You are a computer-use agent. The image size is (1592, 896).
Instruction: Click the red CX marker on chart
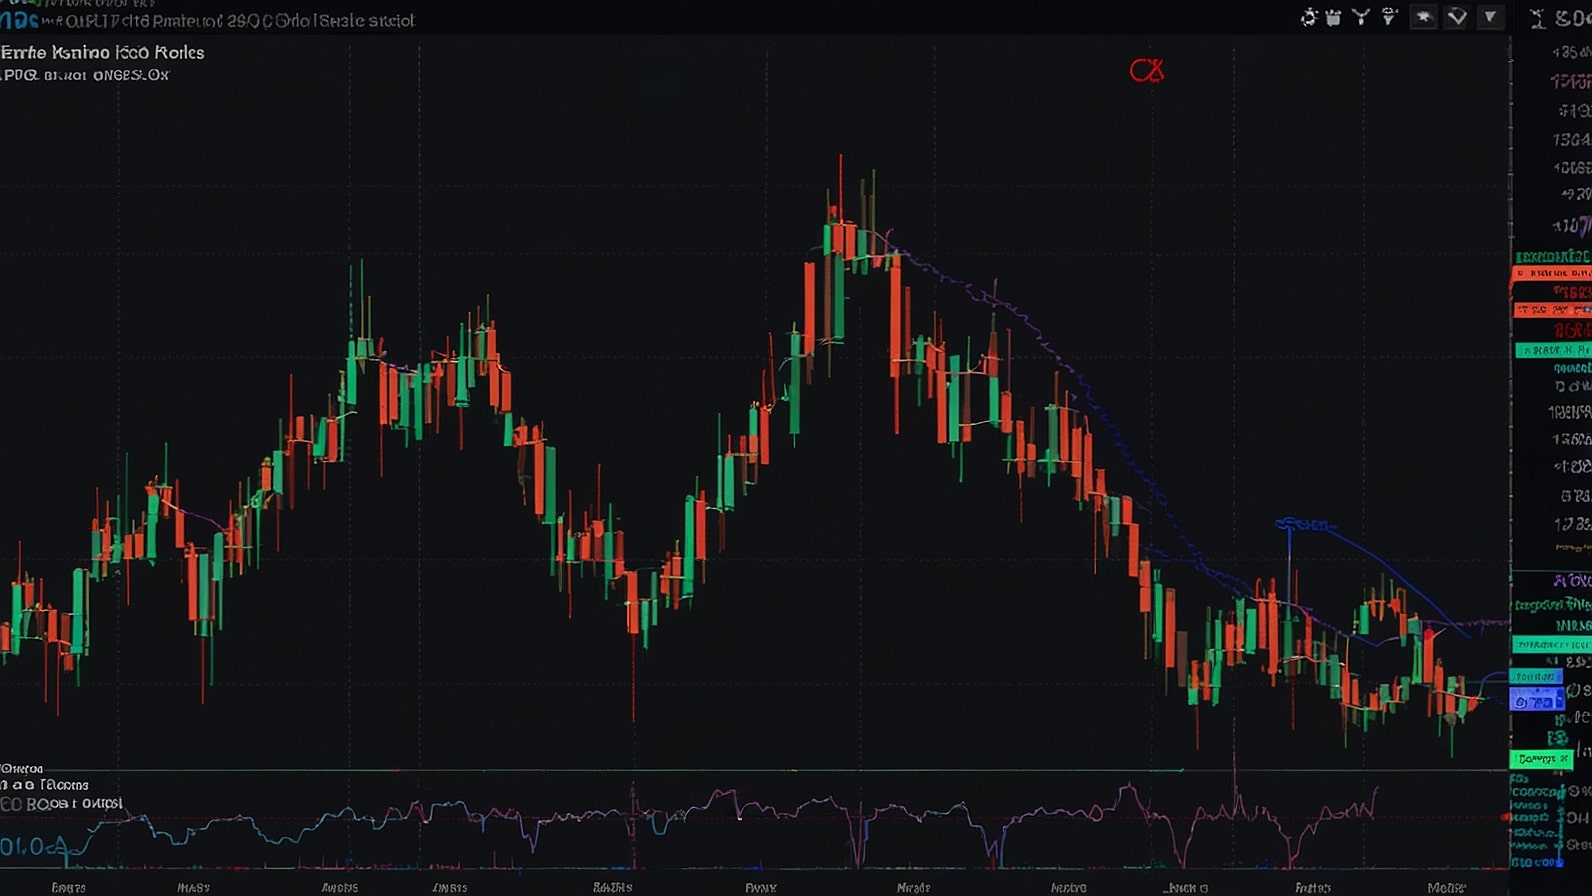click(x=1147, y=70)
